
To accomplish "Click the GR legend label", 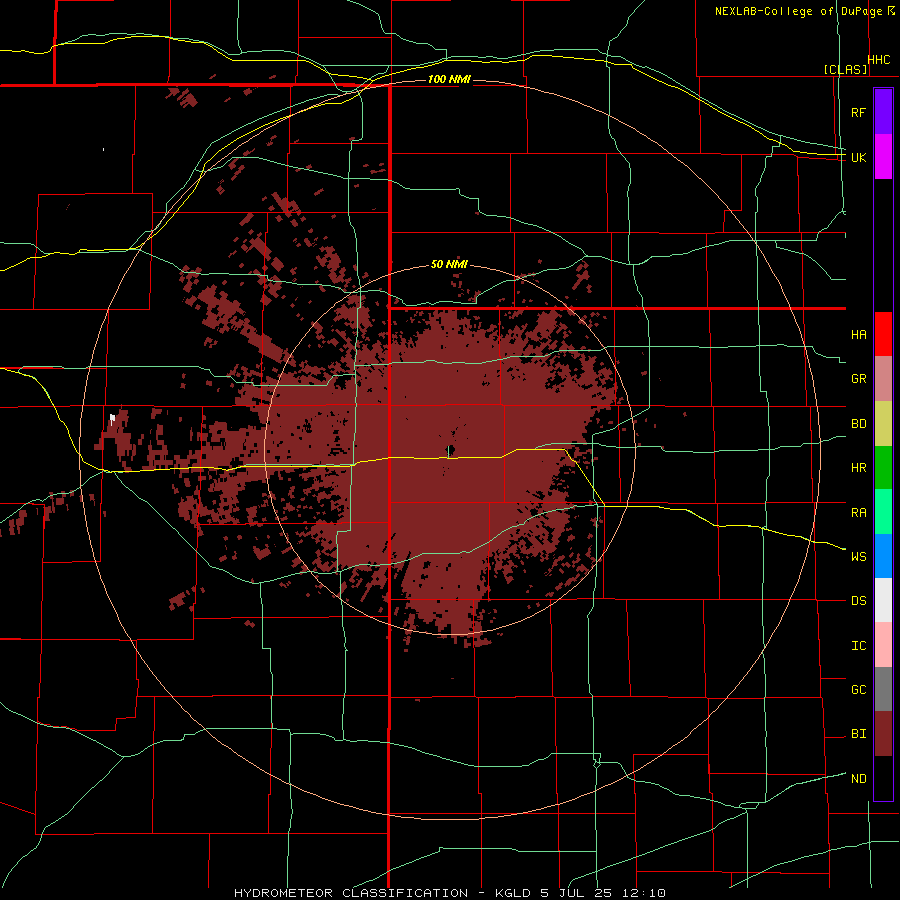I will pyautogui.click(x=858, y=379).
